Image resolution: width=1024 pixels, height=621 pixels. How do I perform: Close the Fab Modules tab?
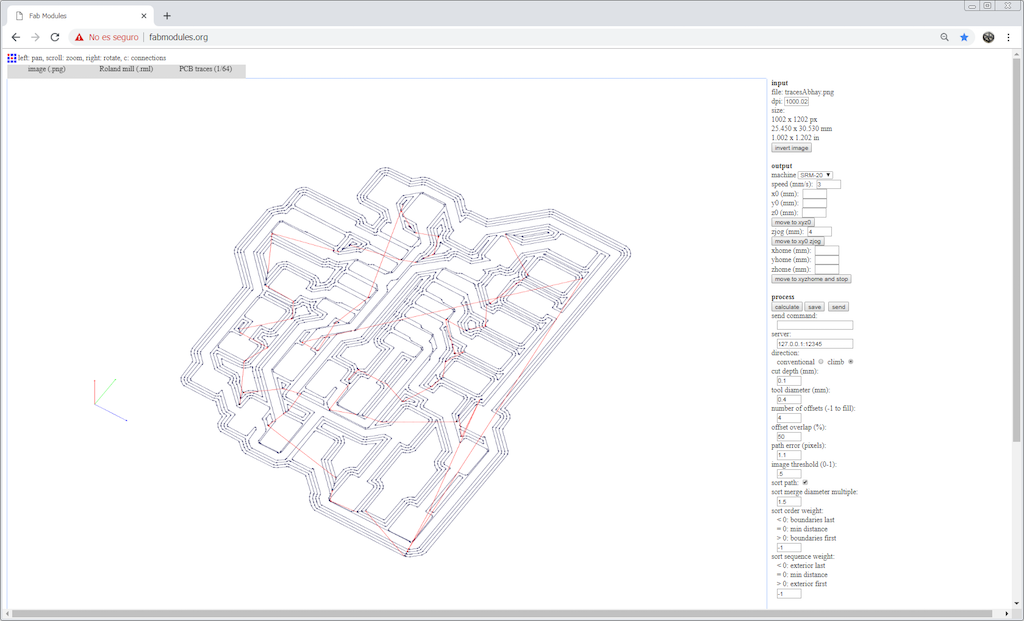(144, 16)
